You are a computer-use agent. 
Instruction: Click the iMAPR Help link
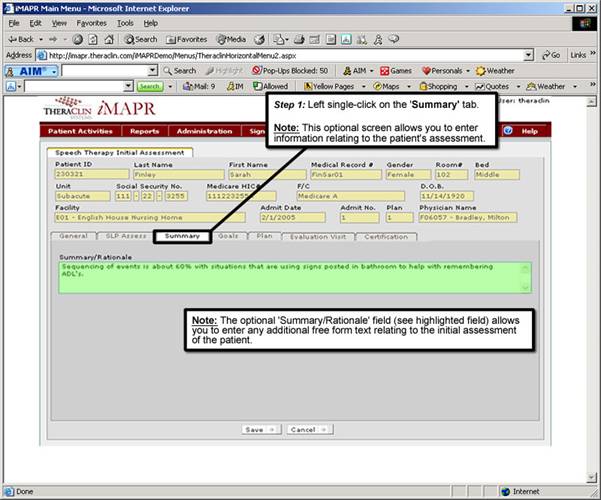529,131
